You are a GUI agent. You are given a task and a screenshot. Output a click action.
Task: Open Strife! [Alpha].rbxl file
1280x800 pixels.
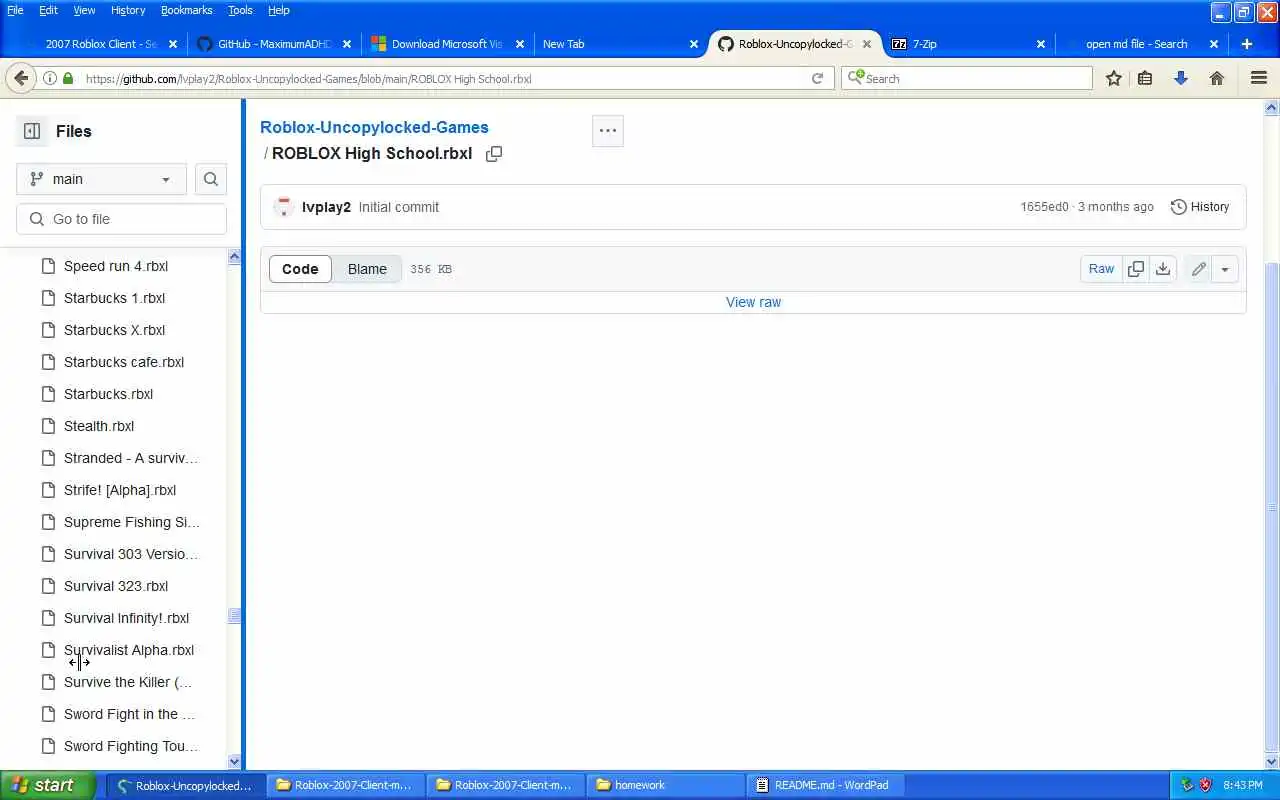(120, 490)
